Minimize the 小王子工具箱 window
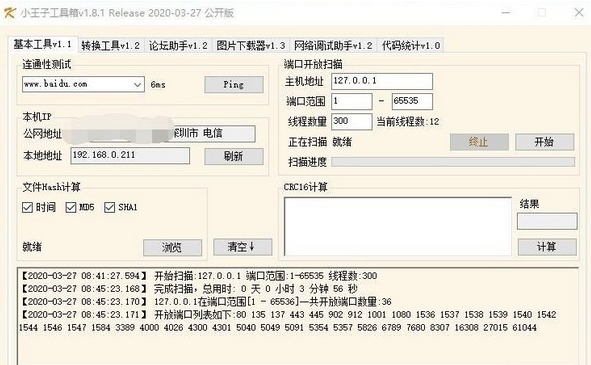This screenshot has width=591, height=365. tap(506, 13)
